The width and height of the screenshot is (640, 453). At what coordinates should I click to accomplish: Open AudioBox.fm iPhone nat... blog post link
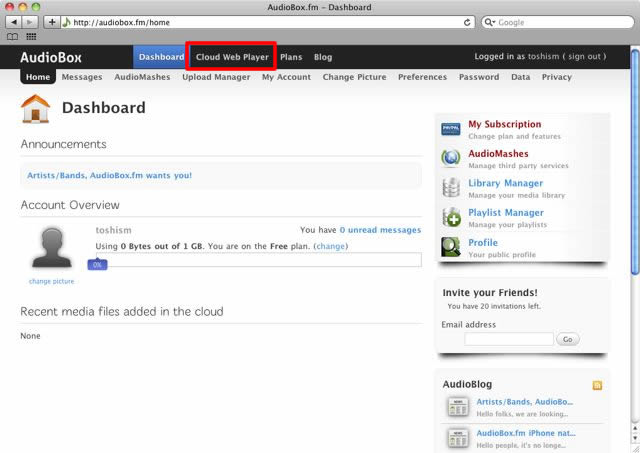pyautogui.click(x=526, y=433)
